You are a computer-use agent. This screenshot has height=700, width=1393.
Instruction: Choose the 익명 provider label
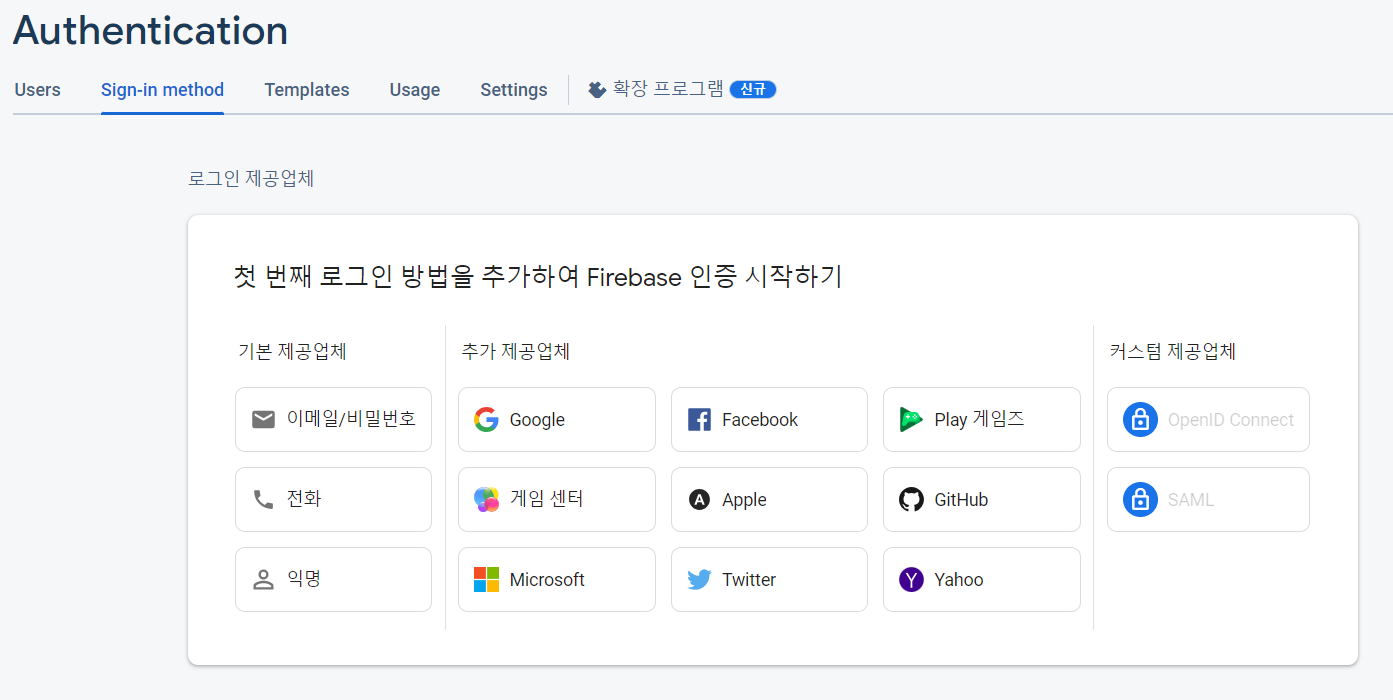click(304, 579)
